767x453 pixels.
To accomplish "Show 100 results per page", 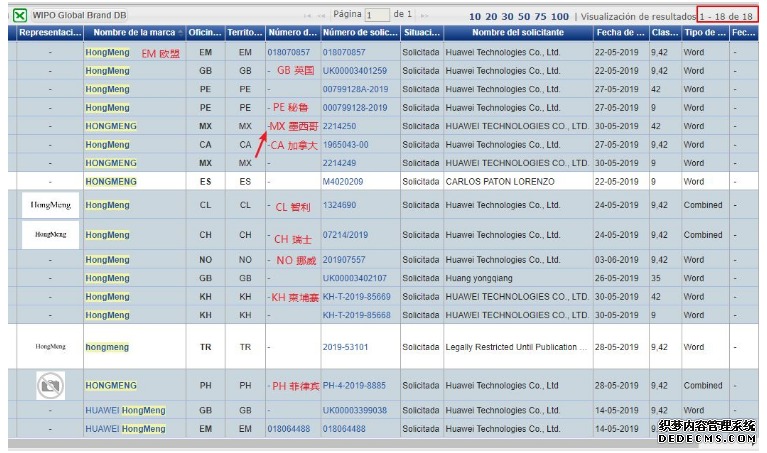I will click(560, 17).
